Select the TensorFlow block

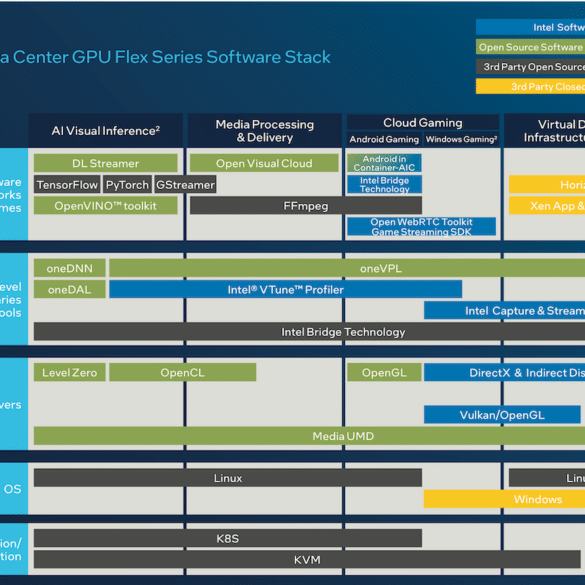coord(67,184)
